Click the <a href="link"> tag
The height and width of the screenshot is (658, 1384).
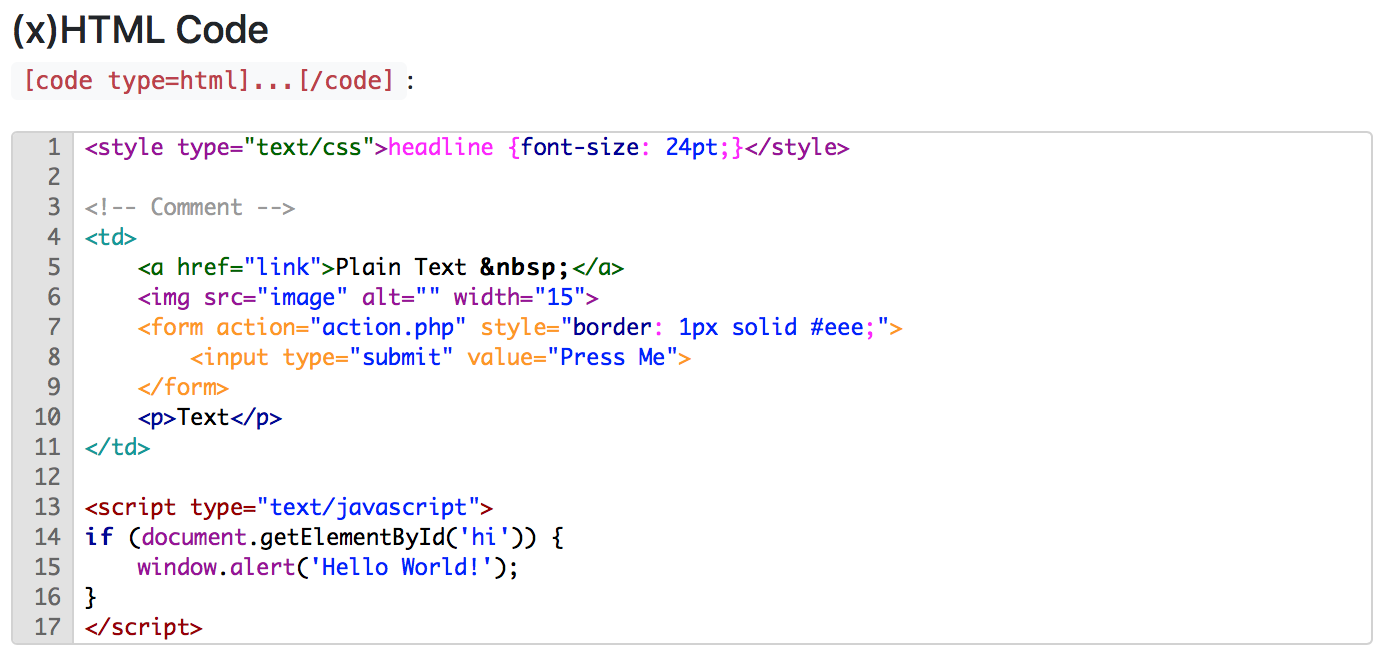(236, 268)
